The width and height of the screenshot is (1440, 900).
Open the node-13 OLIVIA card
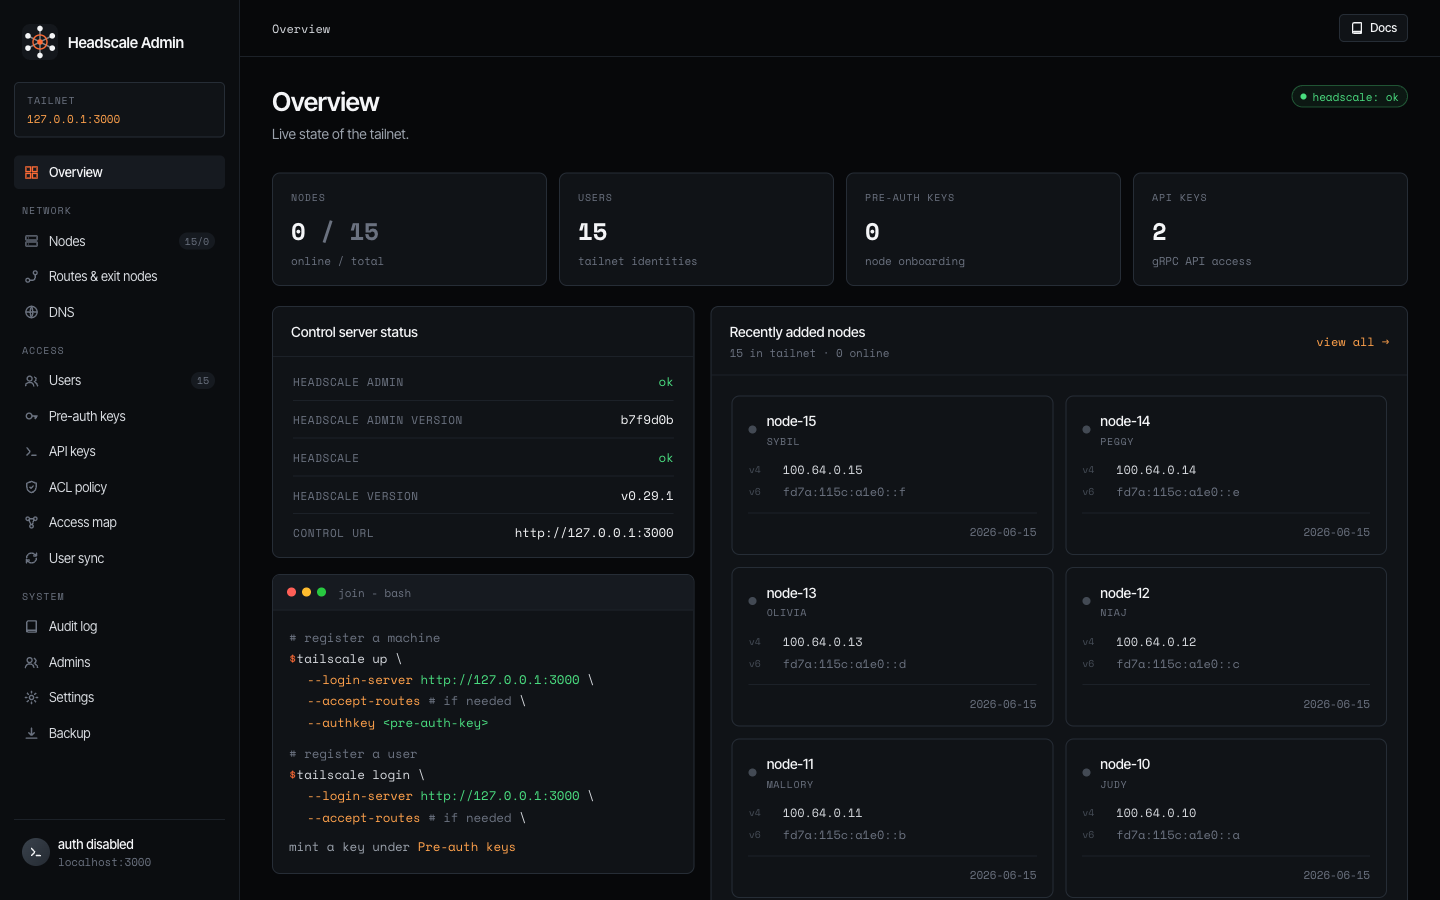tap(892, 647)
